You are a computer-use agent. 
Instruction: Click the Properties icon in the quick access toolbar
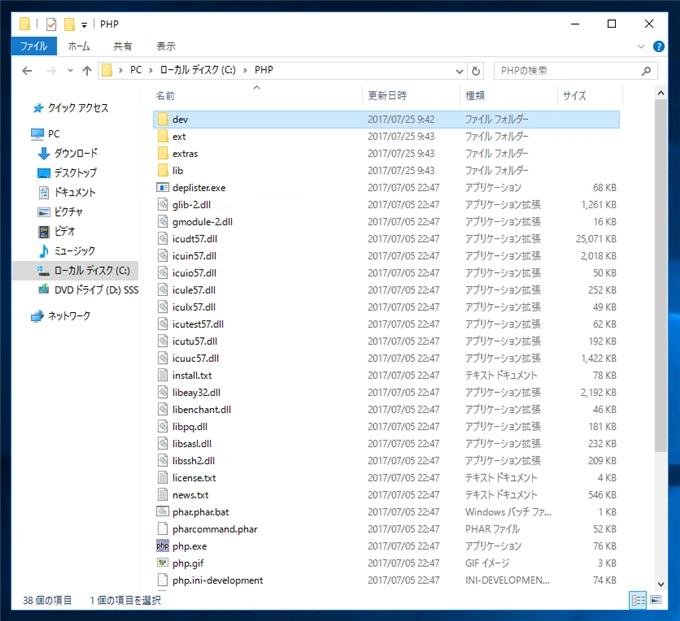coord(51,24)
